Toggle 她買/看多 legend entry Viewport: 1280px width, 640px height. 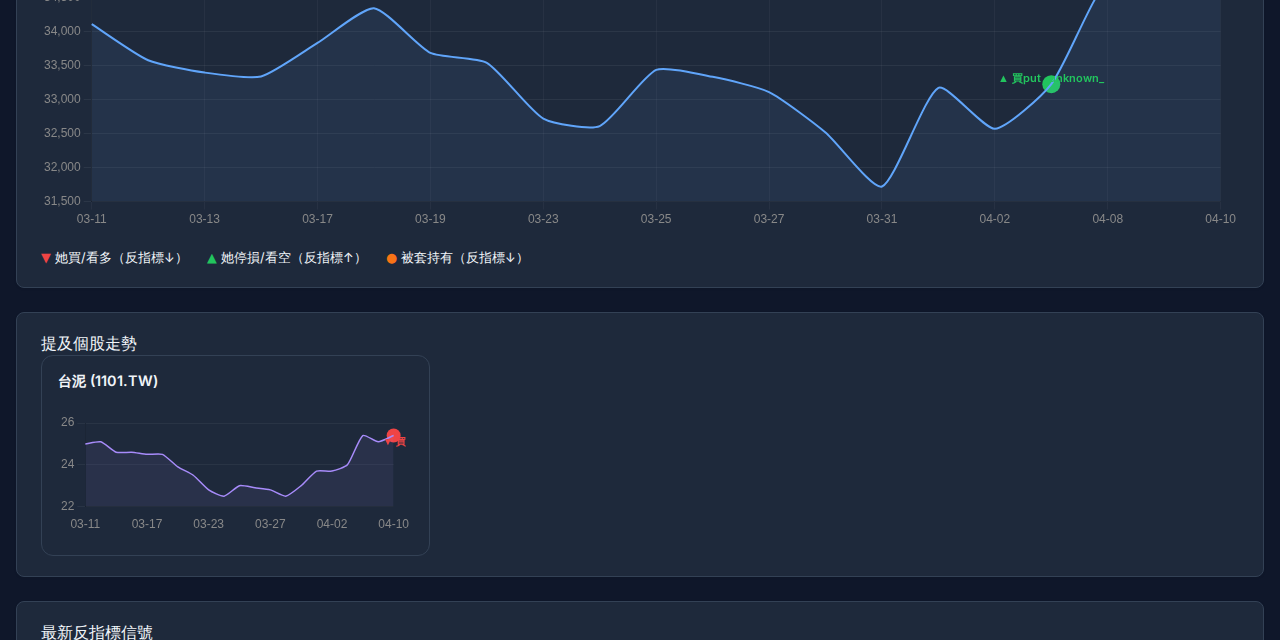[112, 258]
